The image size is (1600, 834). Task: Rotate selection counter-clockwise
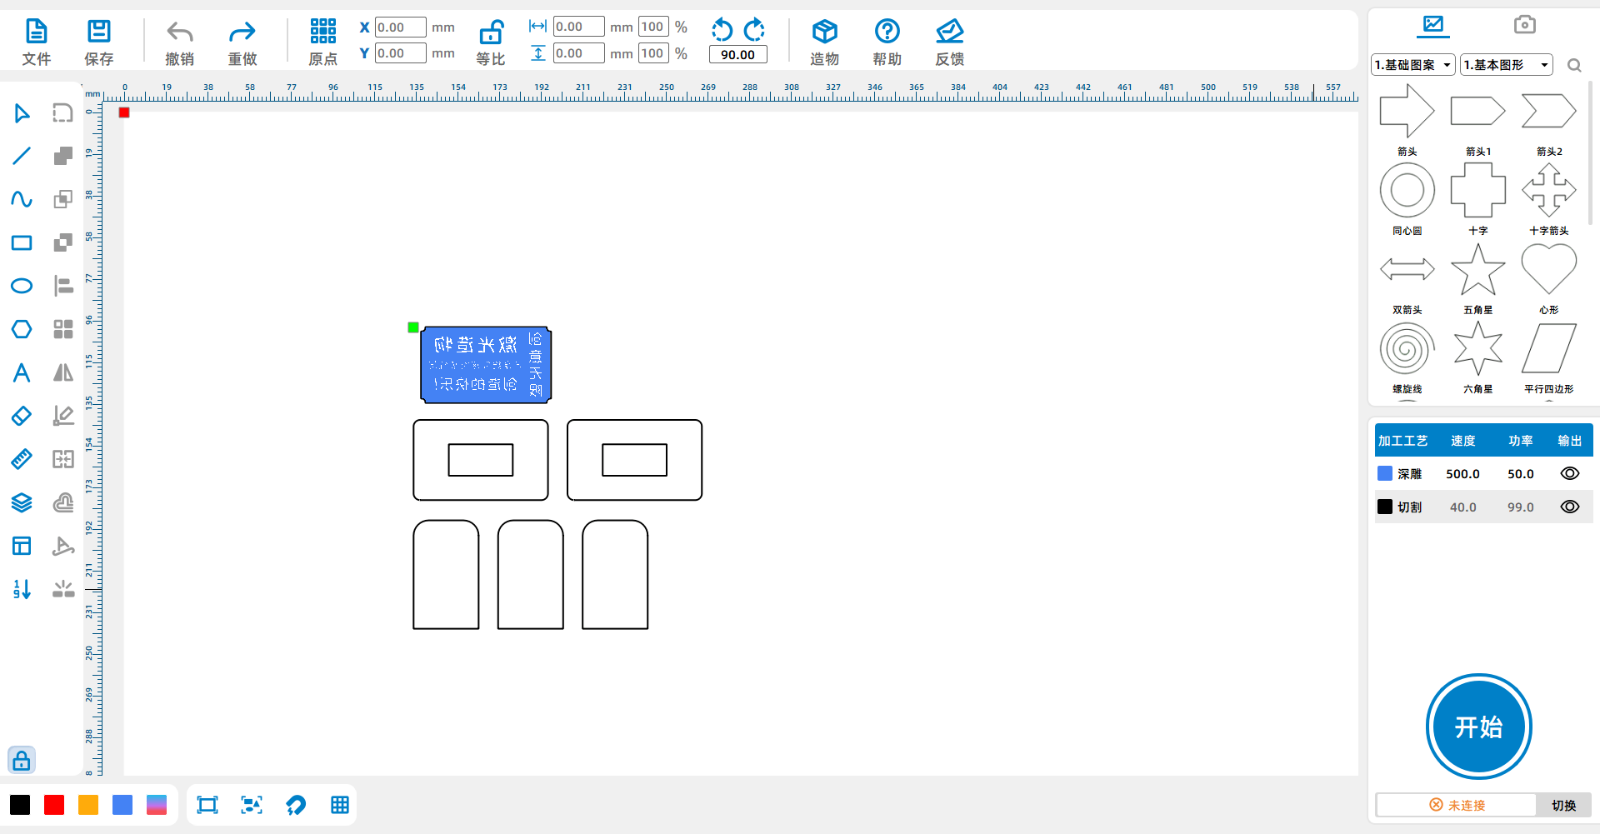722,29
